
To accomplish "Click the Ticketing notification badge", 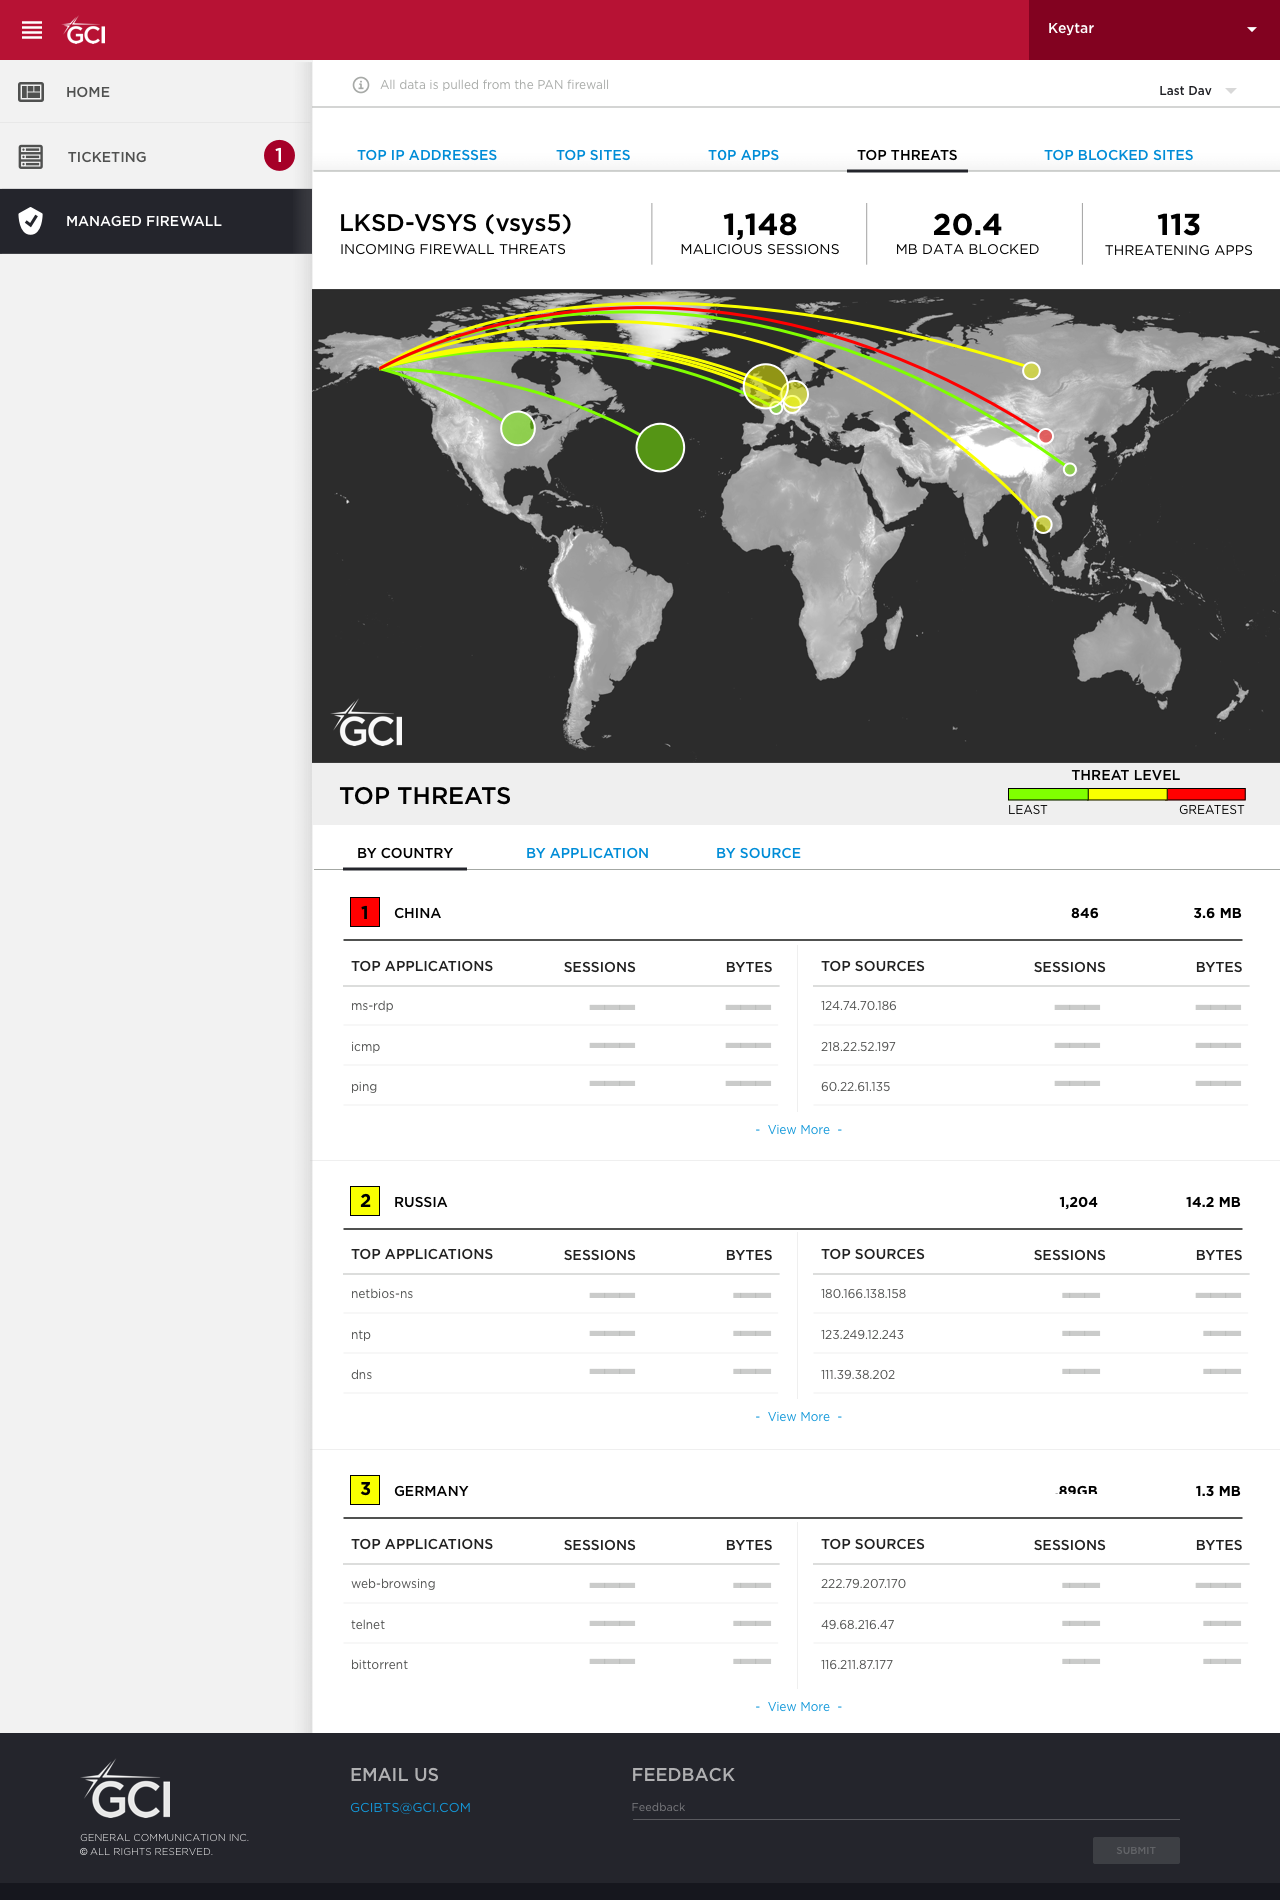I will [279, 155].
